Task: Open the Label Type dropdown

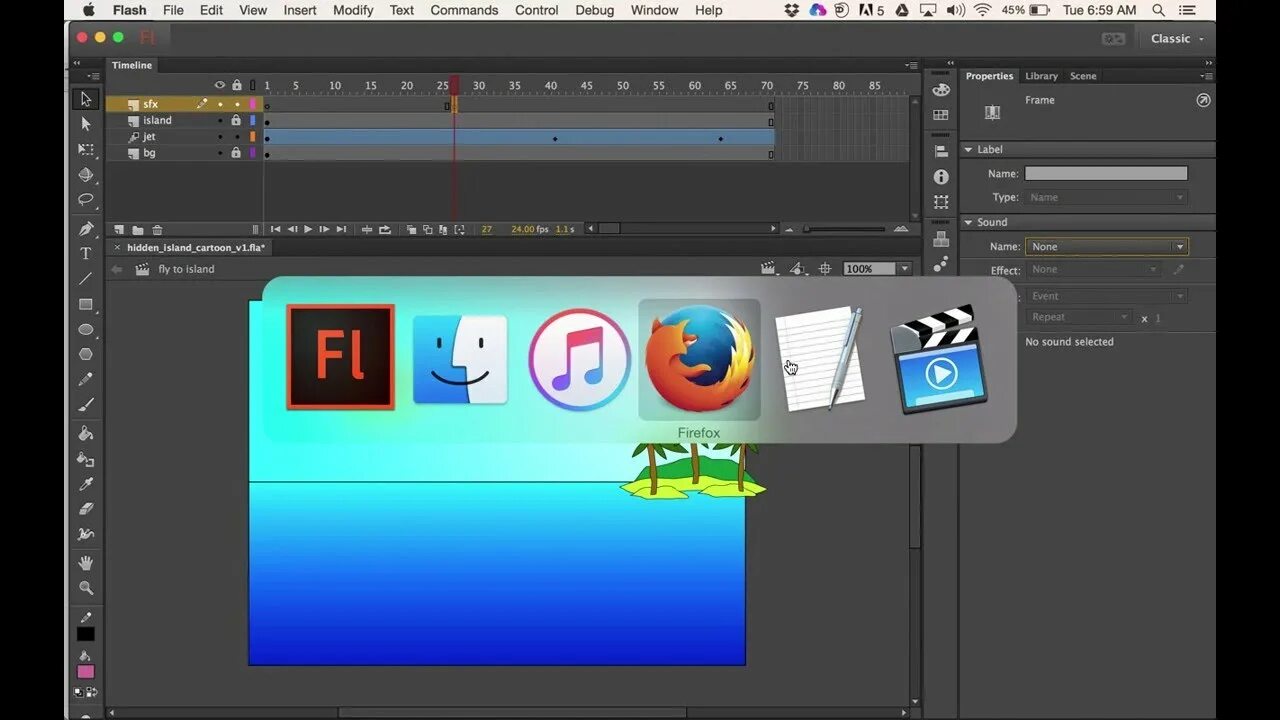Action: coord(1106,197)
